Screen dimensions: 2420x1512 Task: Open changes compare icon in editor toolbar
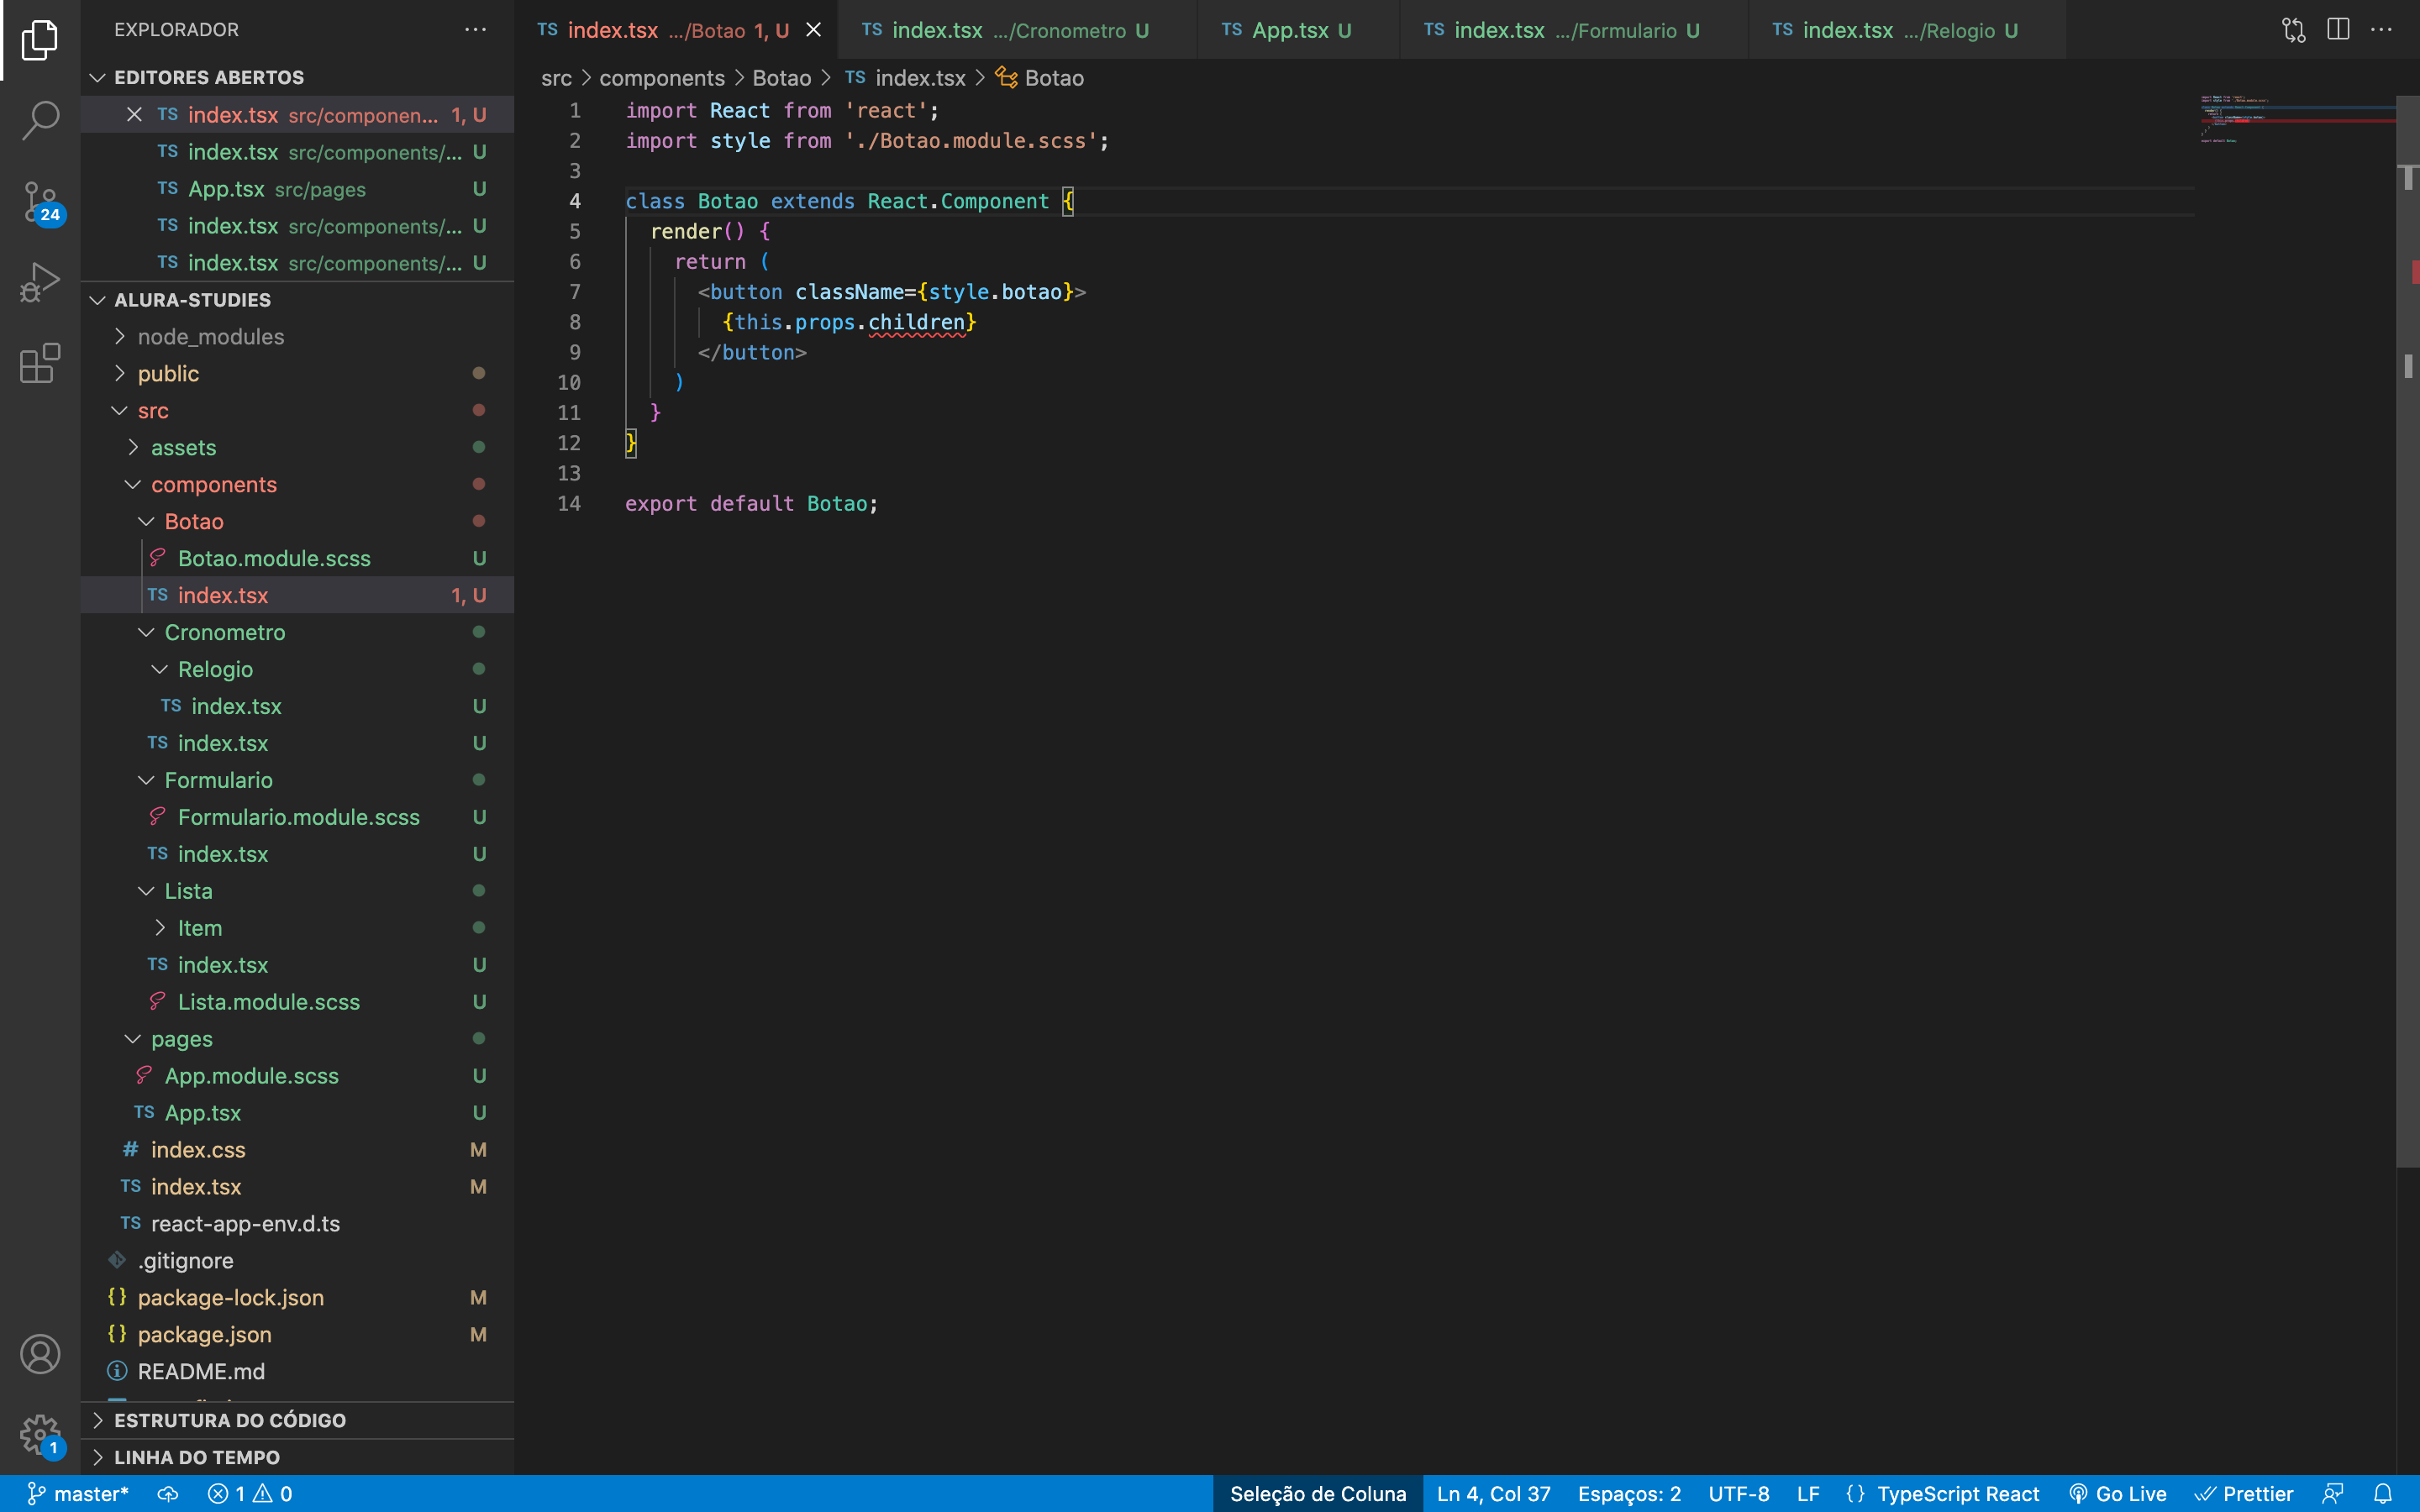tap(2294, 30)
